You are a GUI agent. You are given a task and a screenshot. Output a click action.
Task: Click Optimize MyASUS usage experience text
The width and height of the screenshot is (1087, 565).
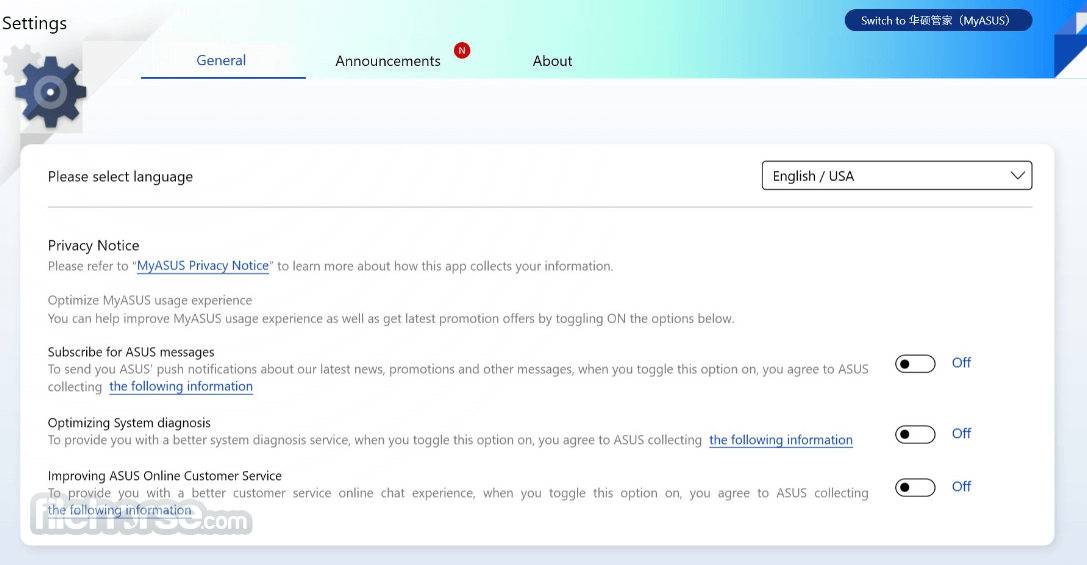pos(150,300)
